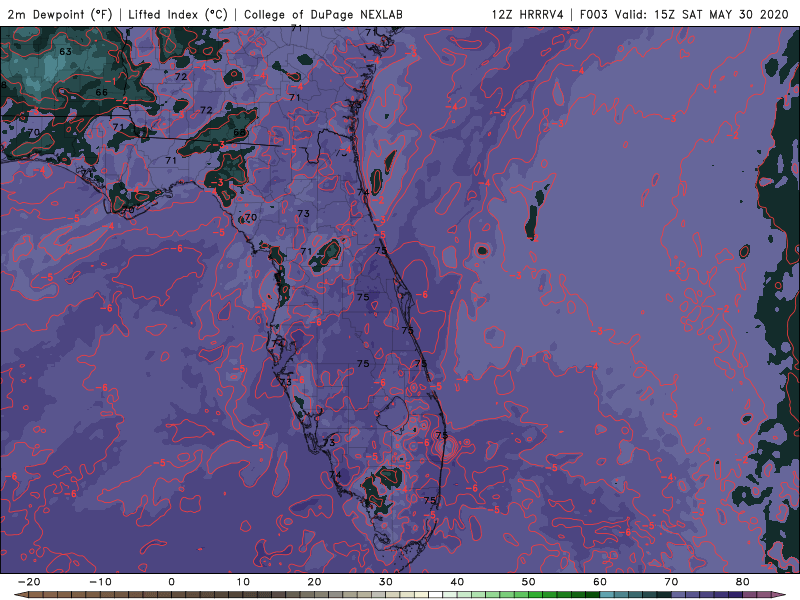The image size is (800, 600).
Task: Click the '12Z HRRRV4' model run label
Action: [x=527, y=15]
